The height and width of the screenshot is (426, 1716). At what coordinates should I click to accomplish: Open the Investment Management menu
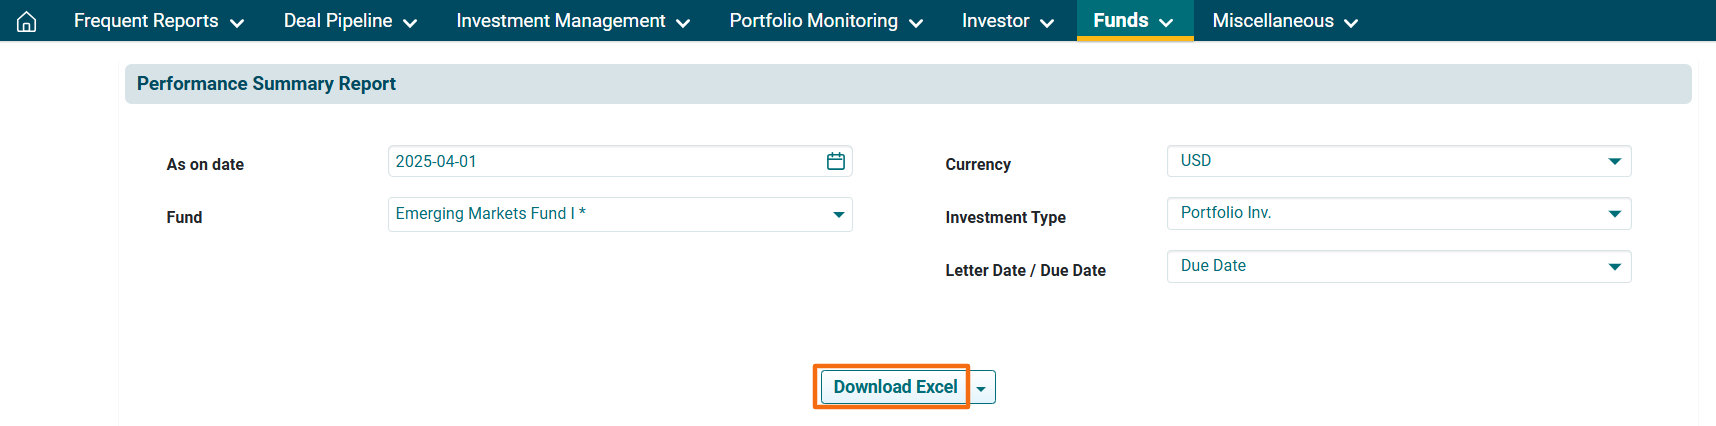click(572, 21)
